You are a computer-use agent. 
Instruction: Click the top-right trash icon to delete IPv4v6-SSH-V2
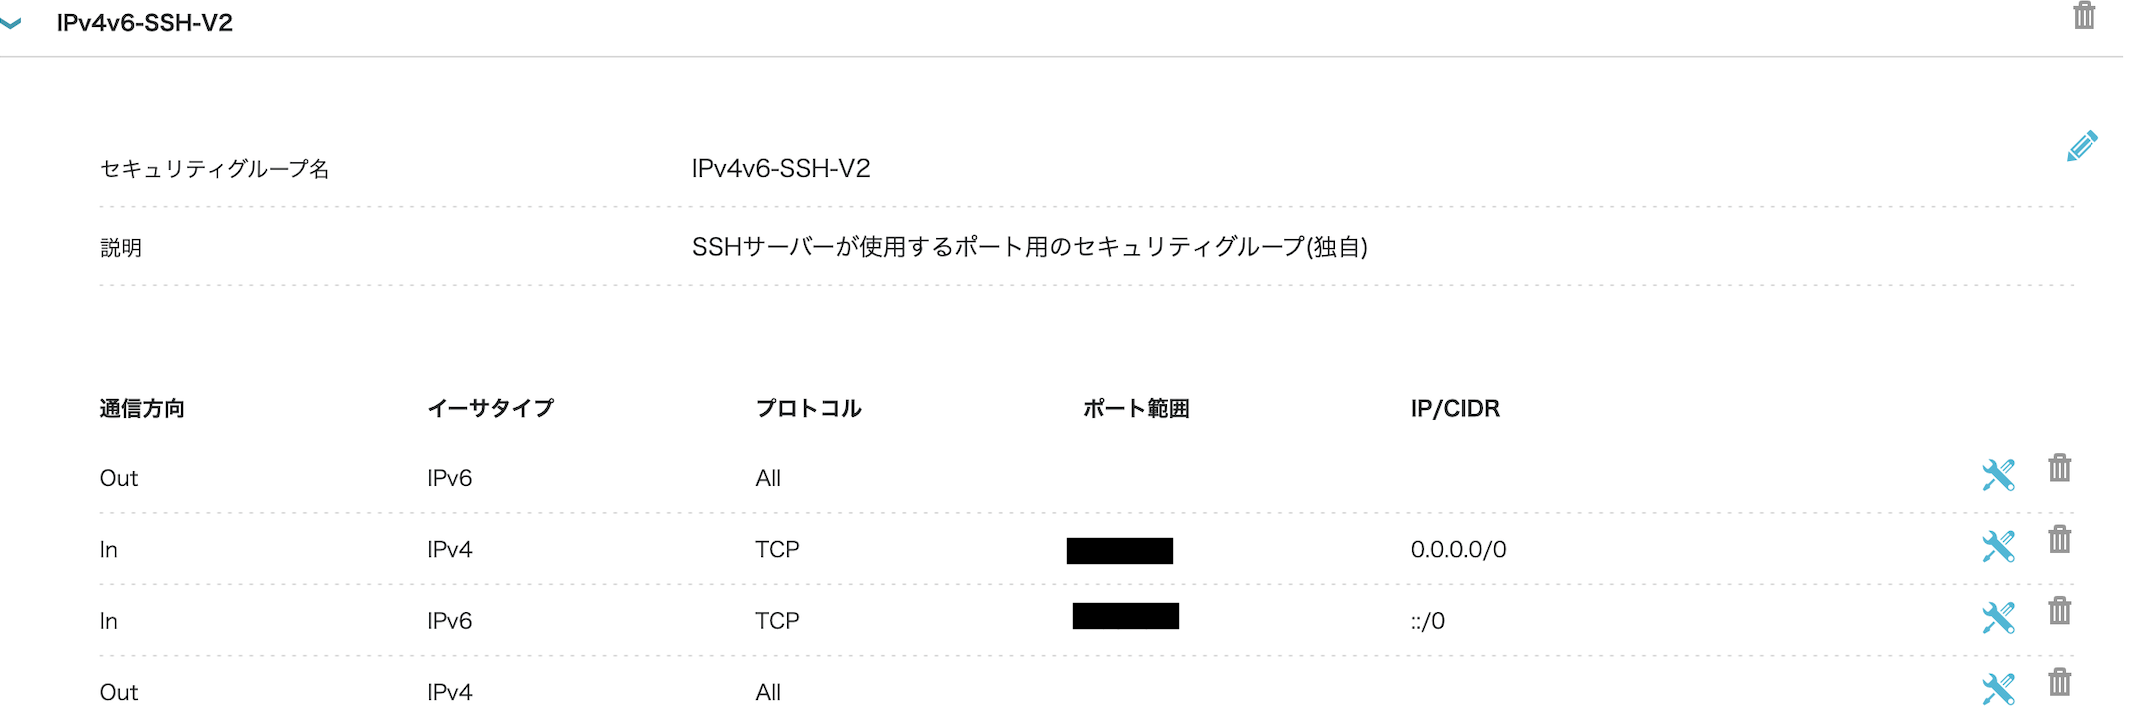point(2084,17)
